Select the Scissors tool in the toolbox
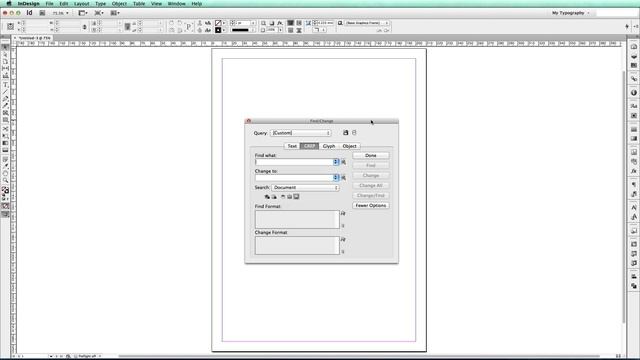640x360 pixels. 5,129
